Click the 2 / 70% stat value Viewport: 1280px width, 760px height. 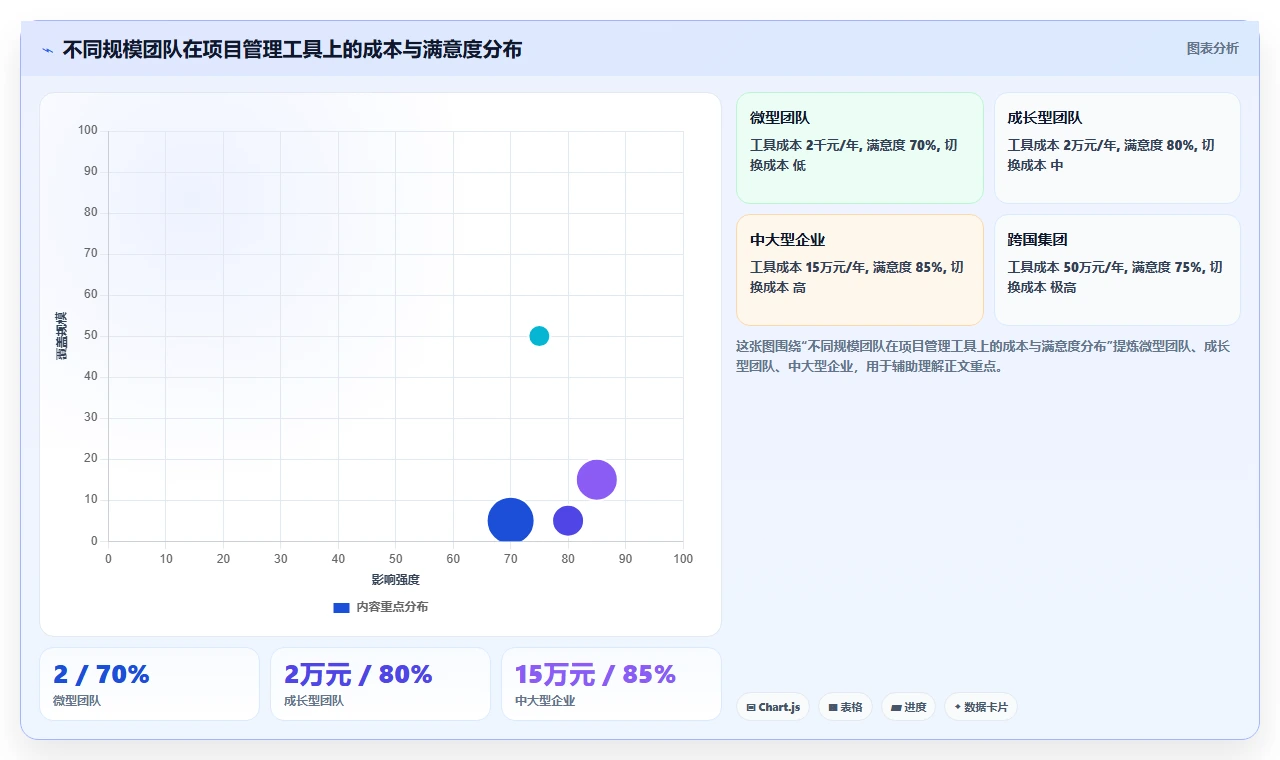click(101, 674)
